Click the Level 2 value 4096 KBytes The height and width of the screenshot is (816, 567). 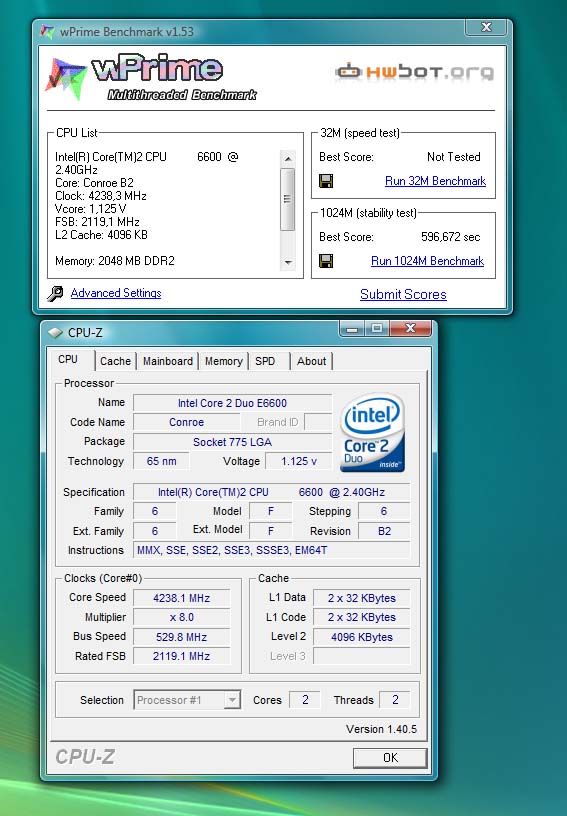pyautogui.click(x=362, y=637)
